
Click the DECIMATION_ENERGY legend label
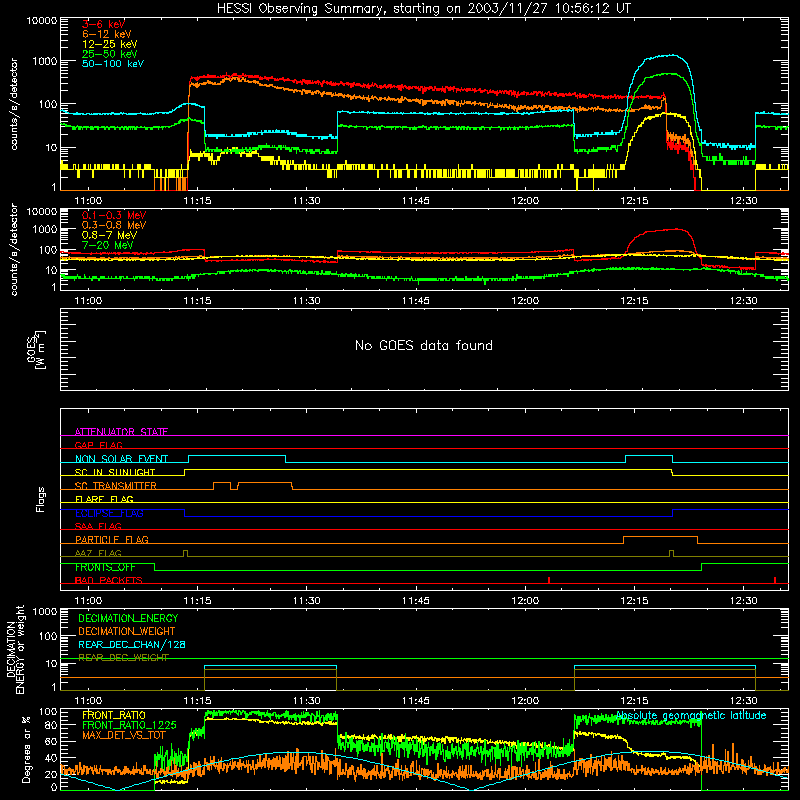[128, 618]
